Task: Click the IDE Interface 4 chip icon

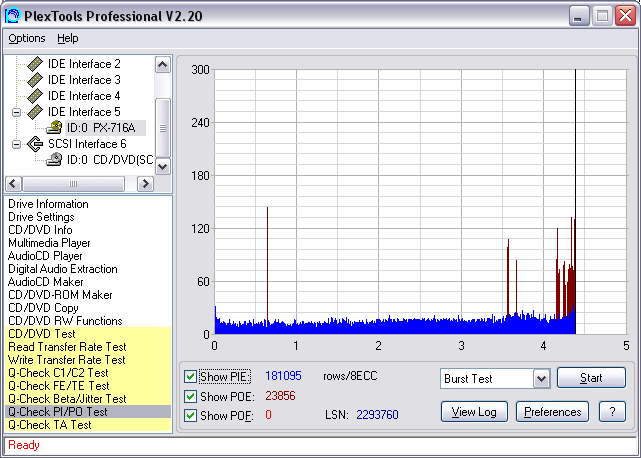Action: (x=35, y=96)
